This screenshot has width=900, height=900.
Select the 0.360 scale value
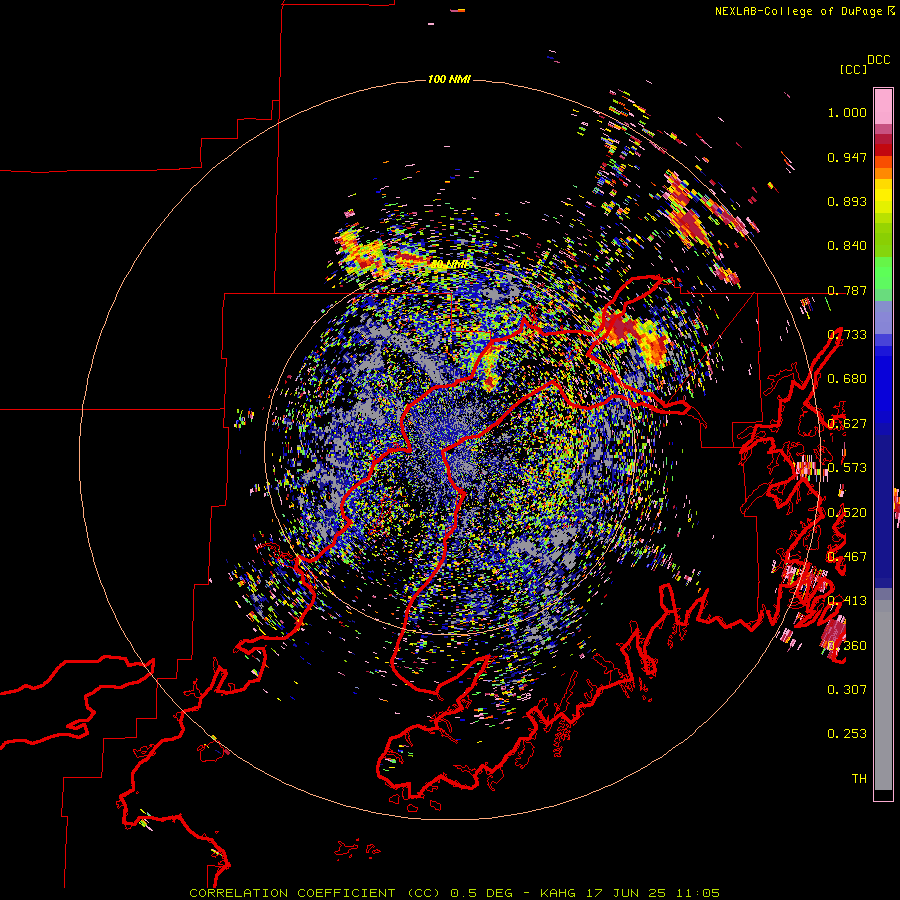click(847, 646)
